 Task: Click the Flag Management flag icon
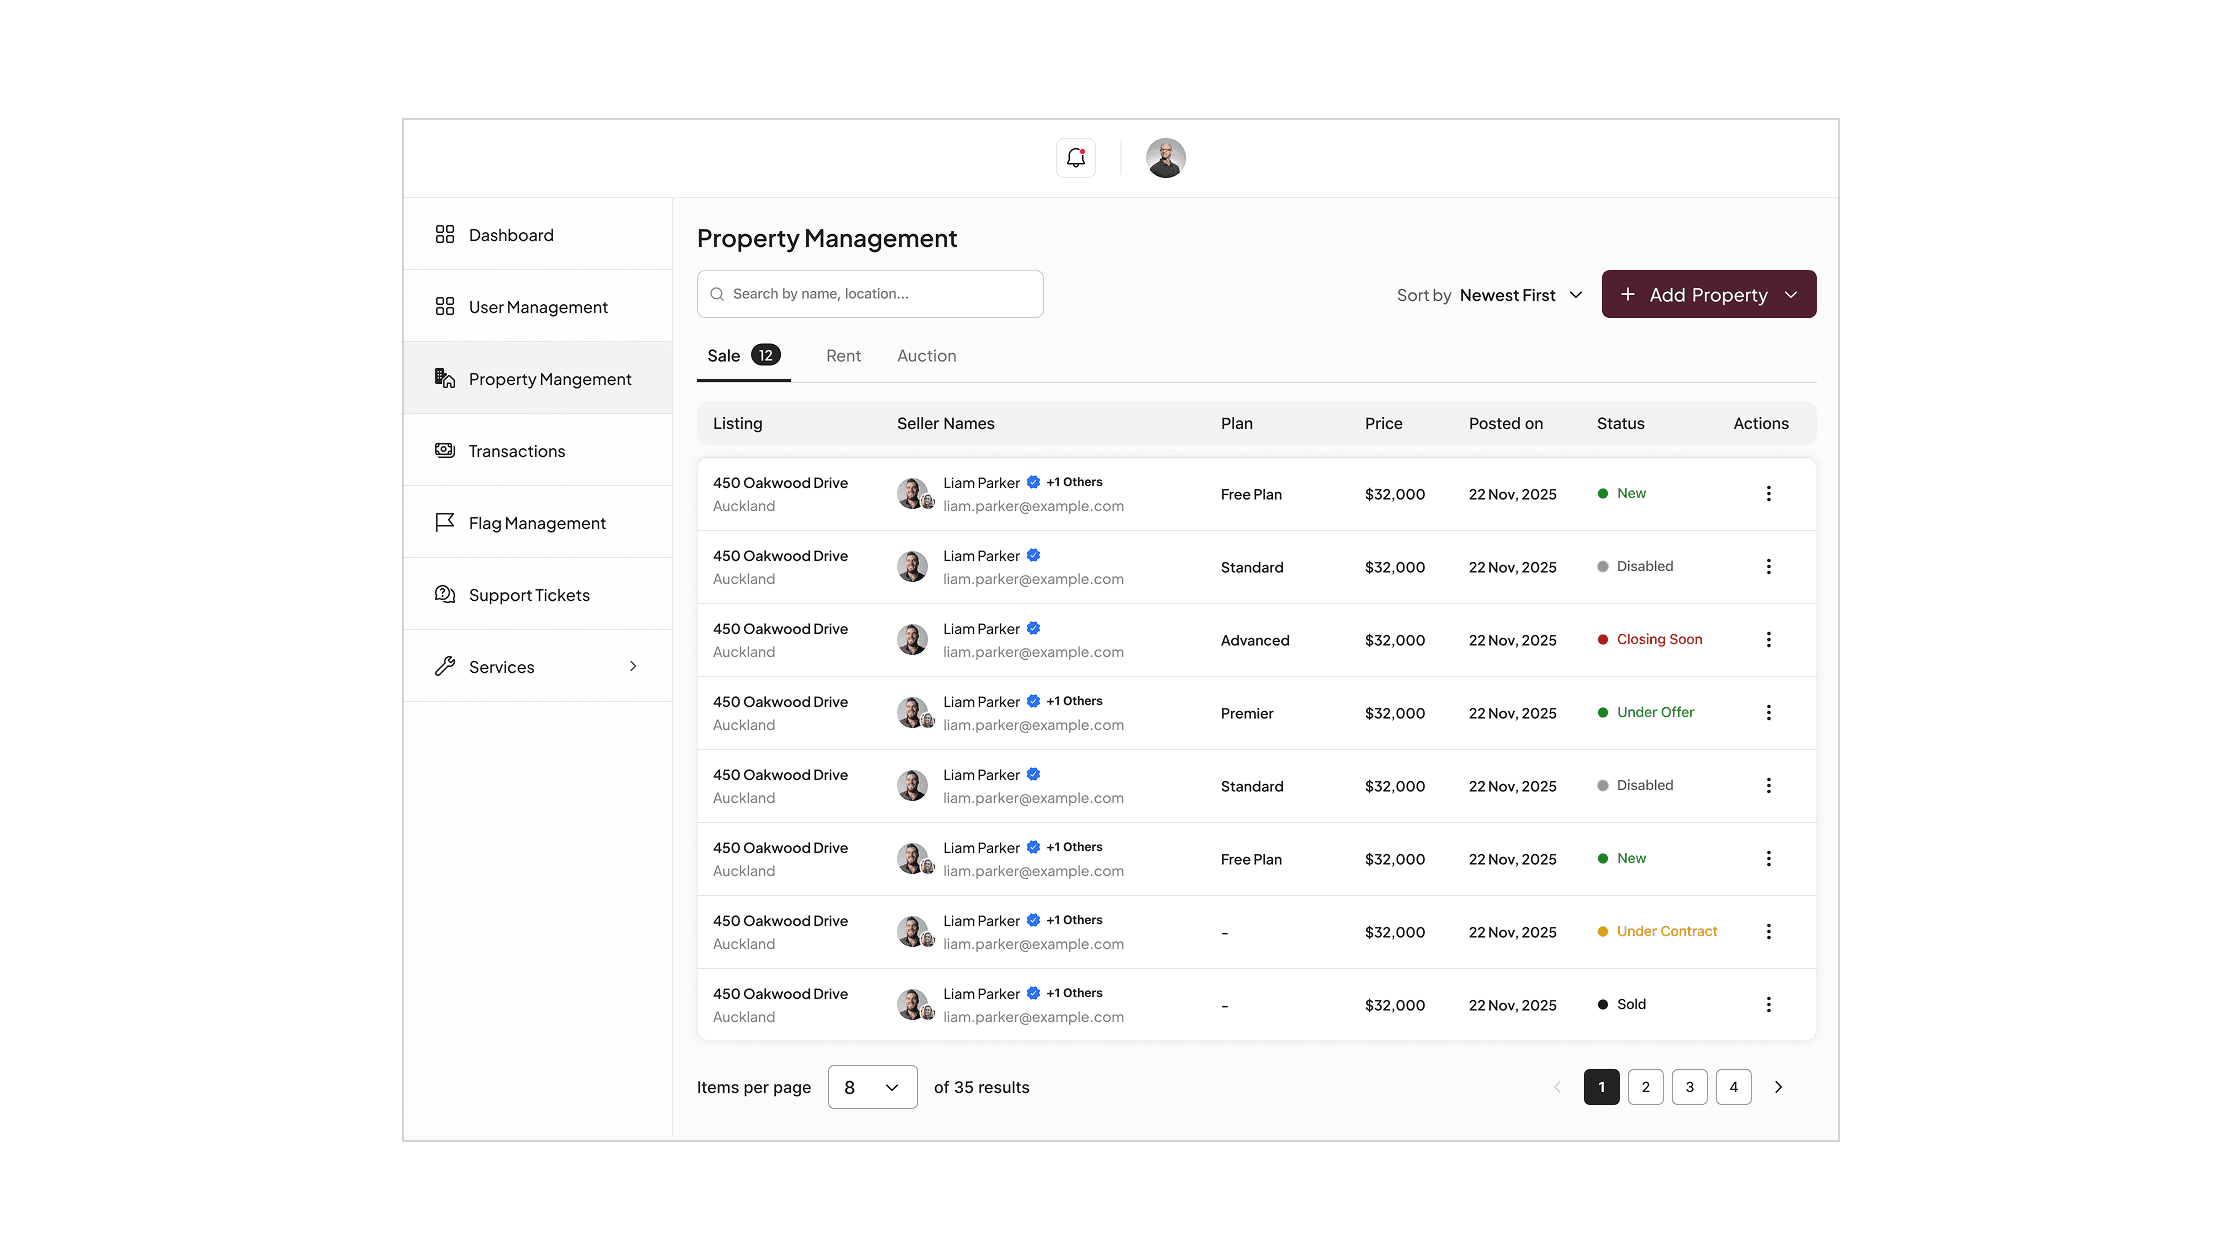pyautogui.click(x=445, y=522)
